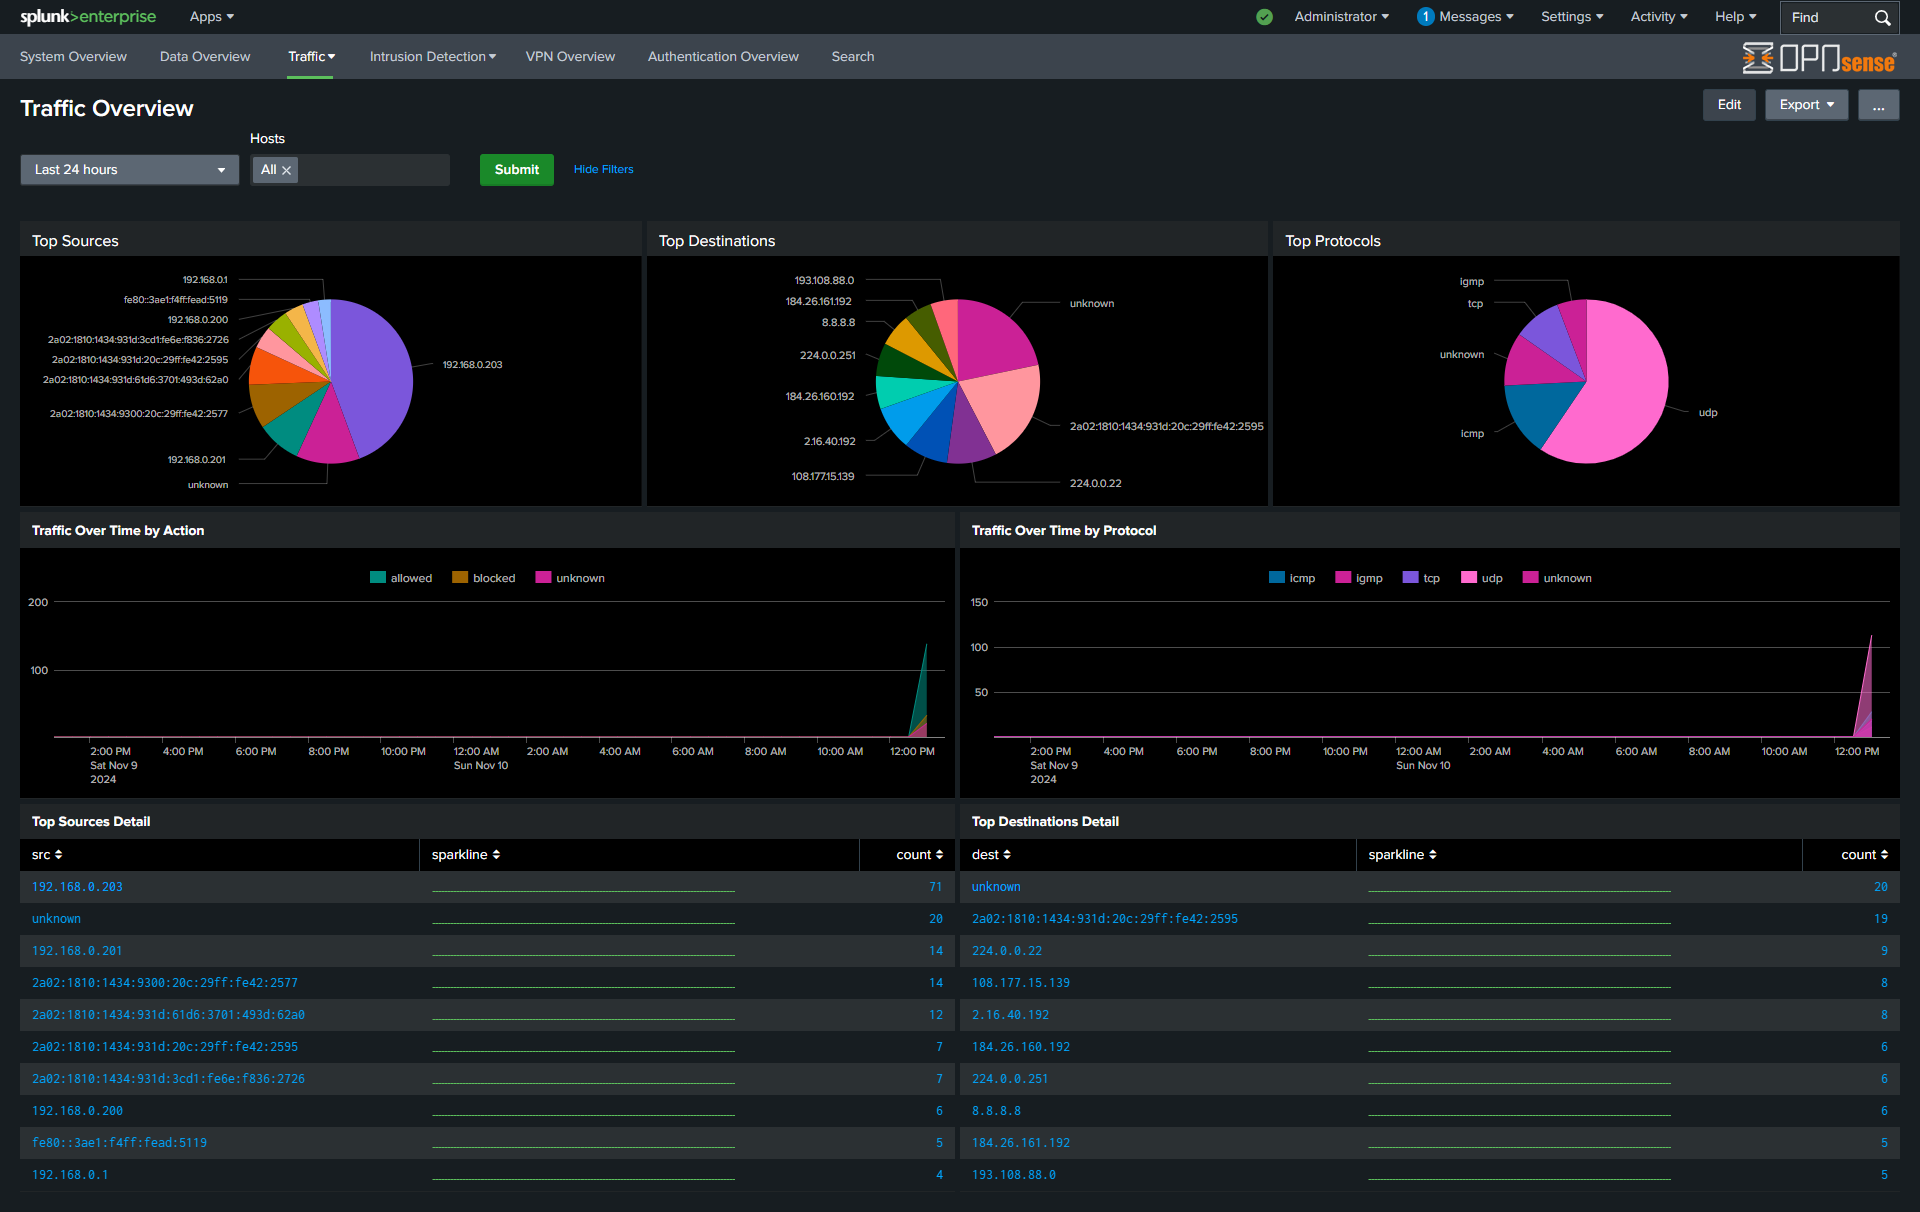Open the Last 24 hours time picker

129,169
